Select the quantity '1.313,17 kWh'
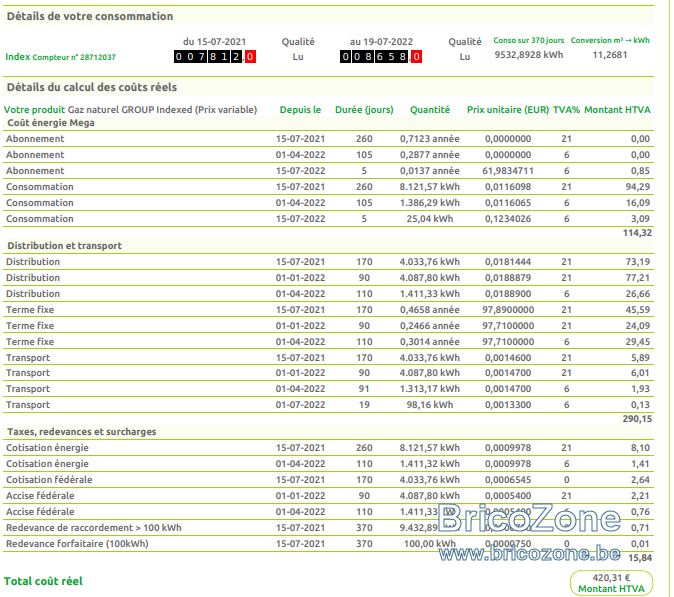 430,389
